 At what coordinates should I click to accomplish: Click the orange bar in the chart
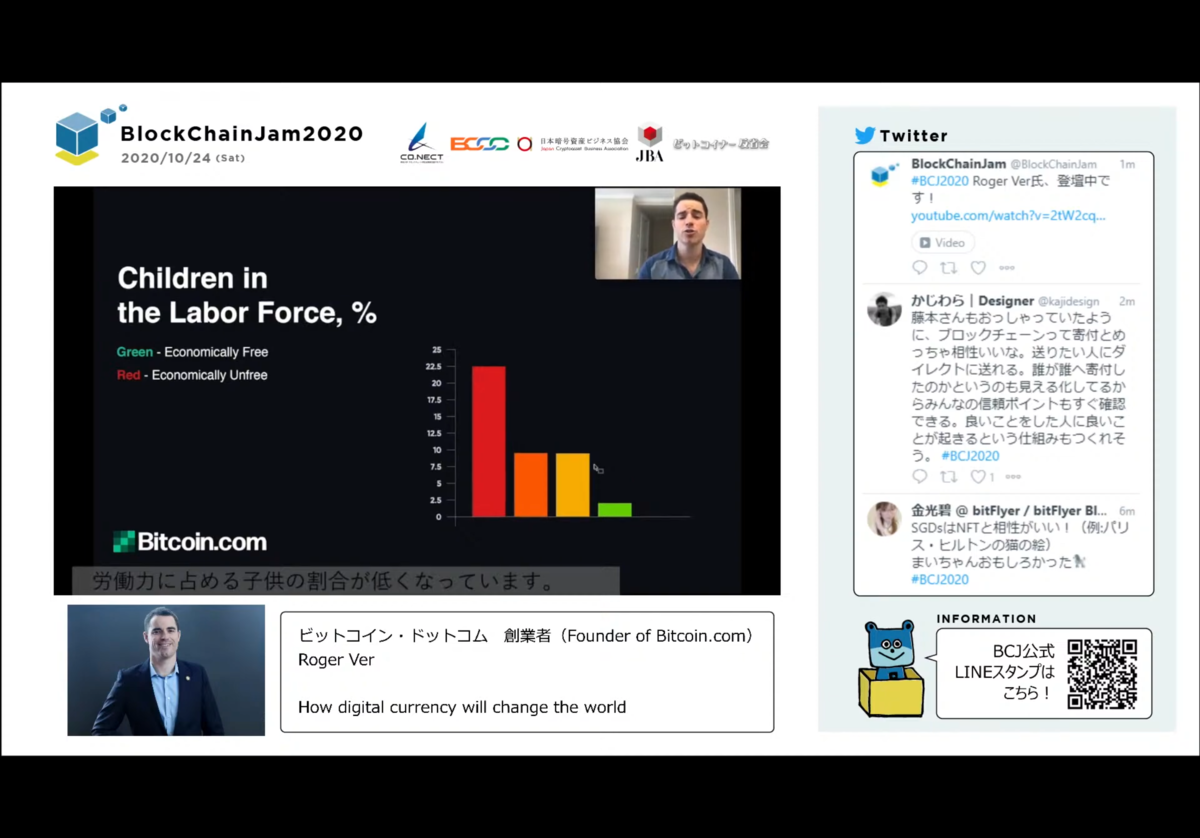(x=531, y=485)
